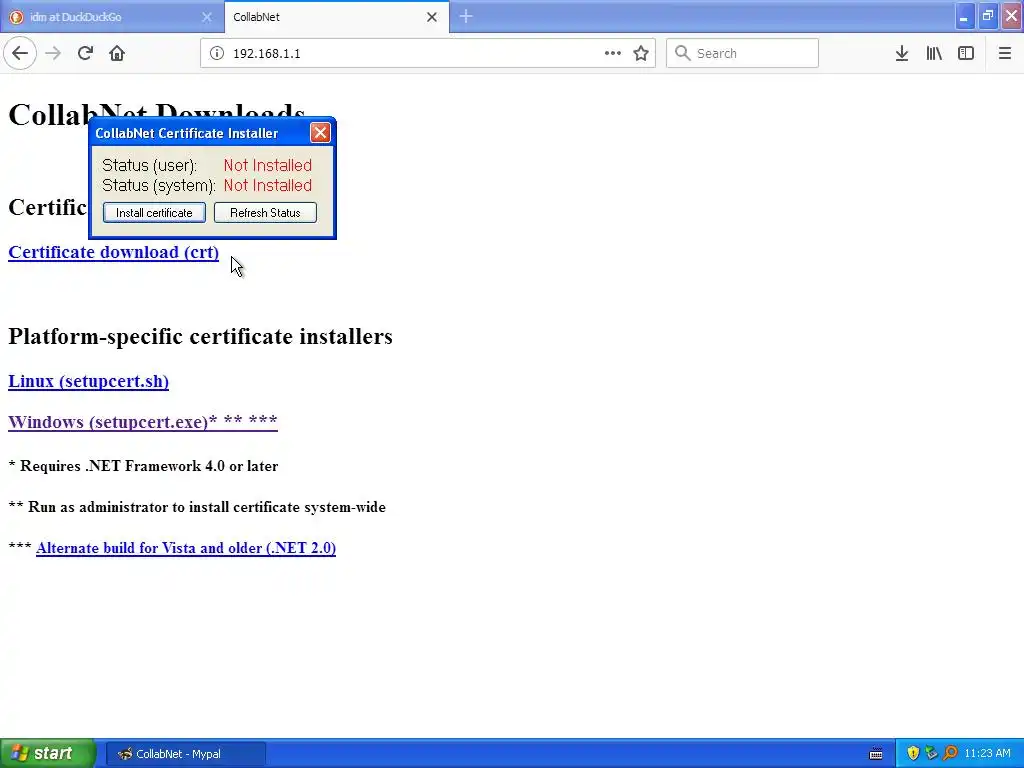Click the network connection tray icon

point(931,754)
